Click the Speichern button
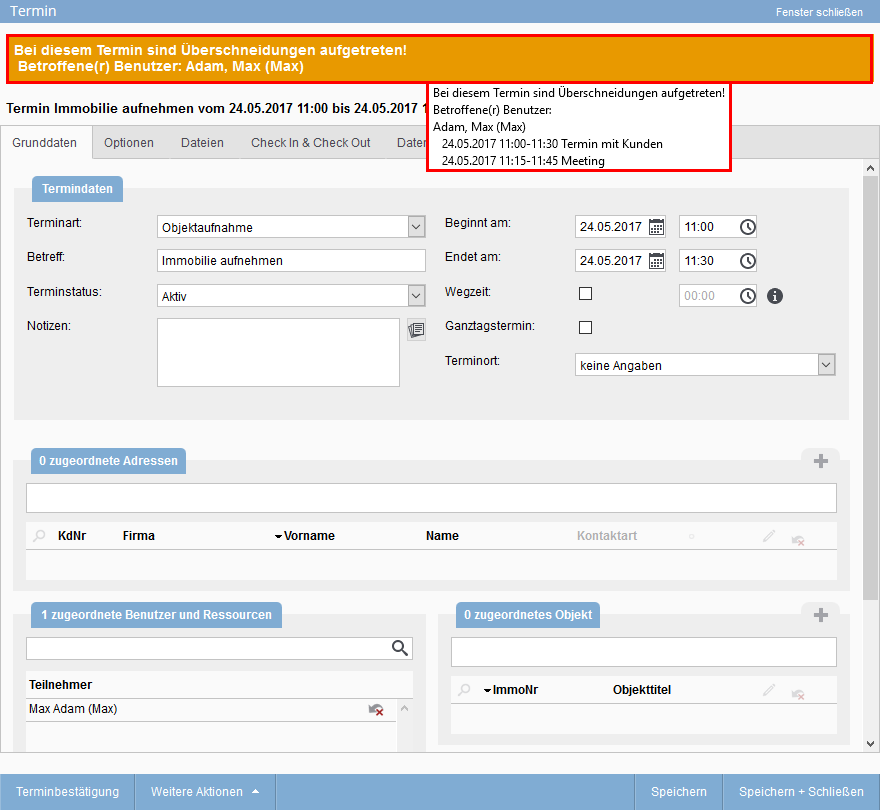This screenshot has height=810, width=880. 678,791
